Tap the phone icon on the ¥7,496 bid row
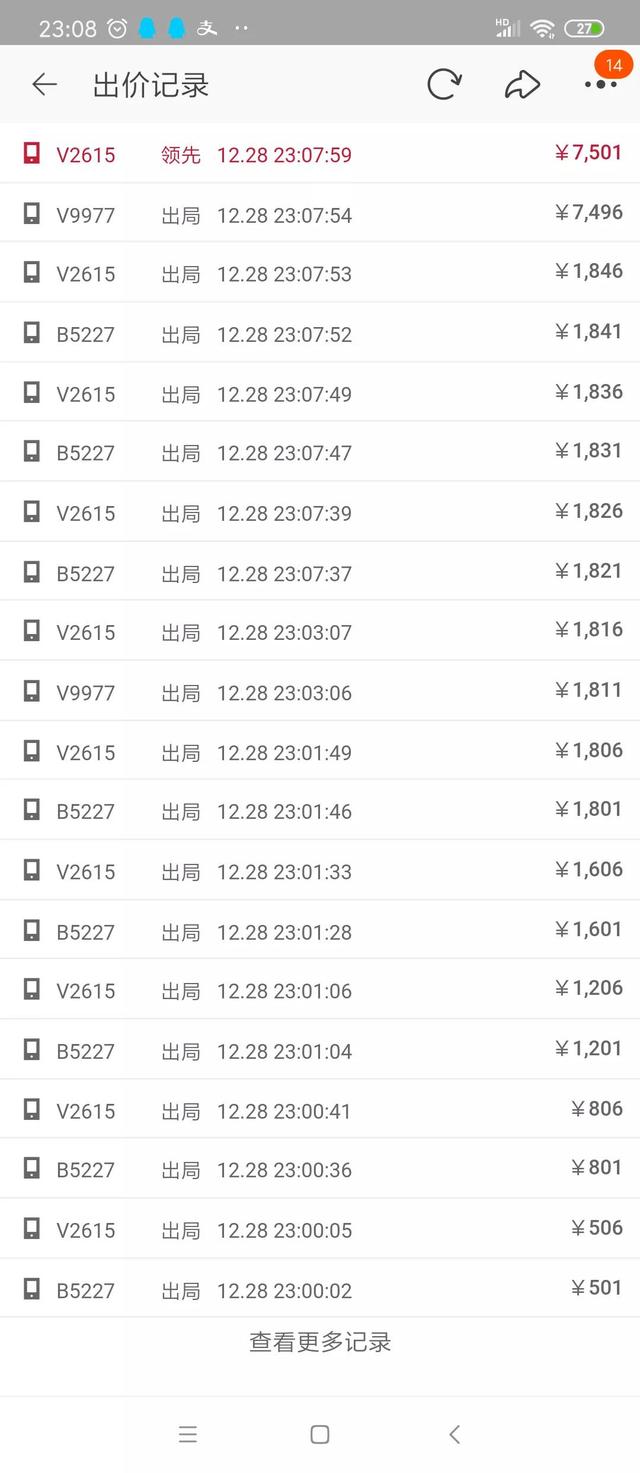640x1473 pixels. pyautogui.click(x=32, y=213)
